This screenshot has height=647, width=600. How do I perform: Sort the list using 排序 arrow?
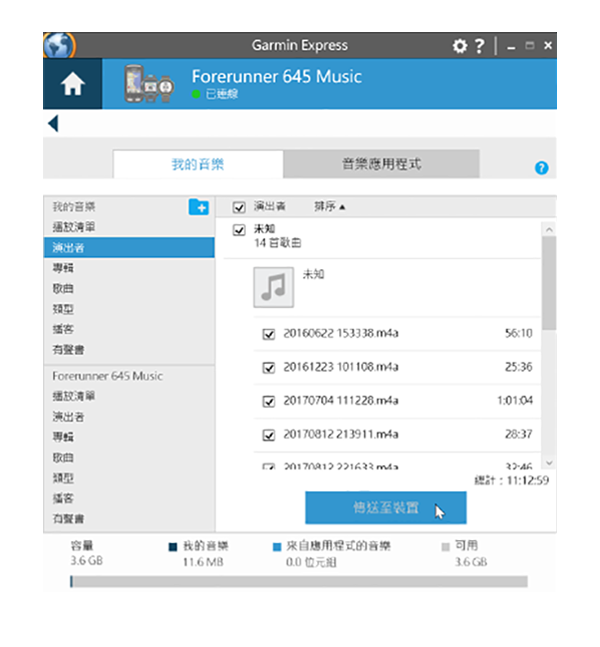click(x=329, y=206)
